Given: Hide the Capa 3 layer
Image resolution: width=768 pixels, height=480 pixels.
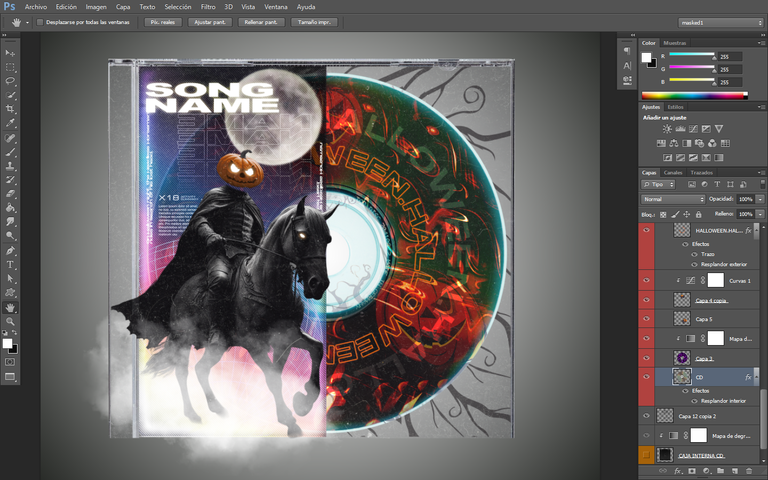Looking at the screenshot, I should [647, 358].
